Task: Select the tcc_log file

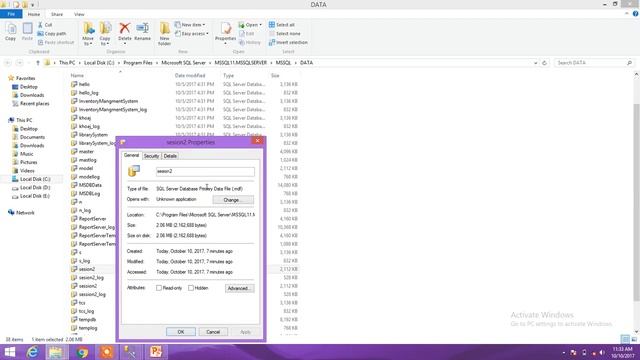Action: point(86,311)
